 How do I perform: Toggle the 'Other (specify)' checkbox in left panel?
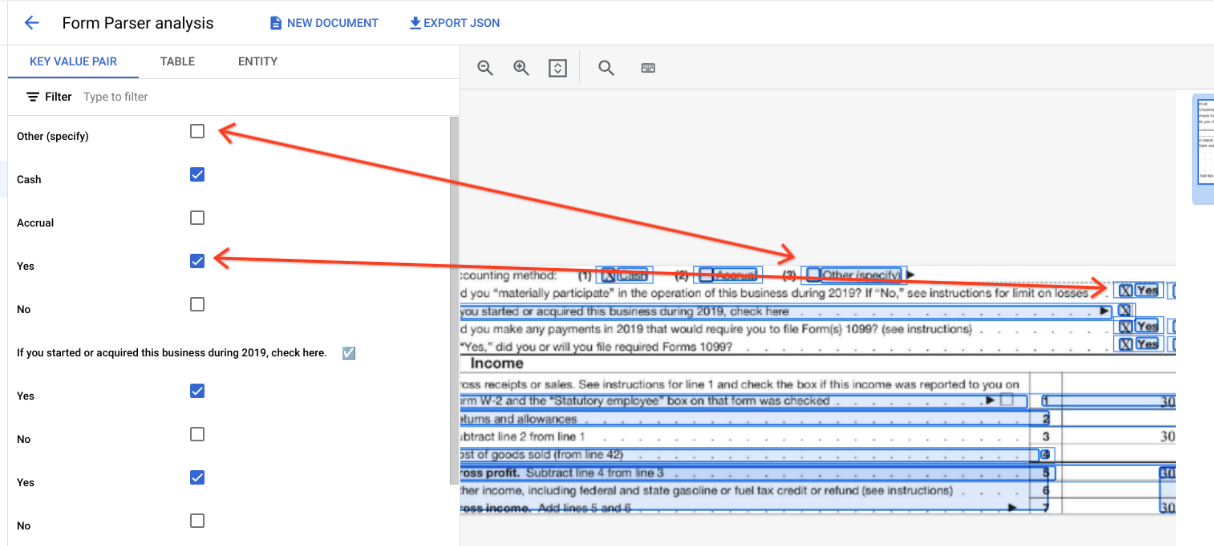[x=197, y=131]
